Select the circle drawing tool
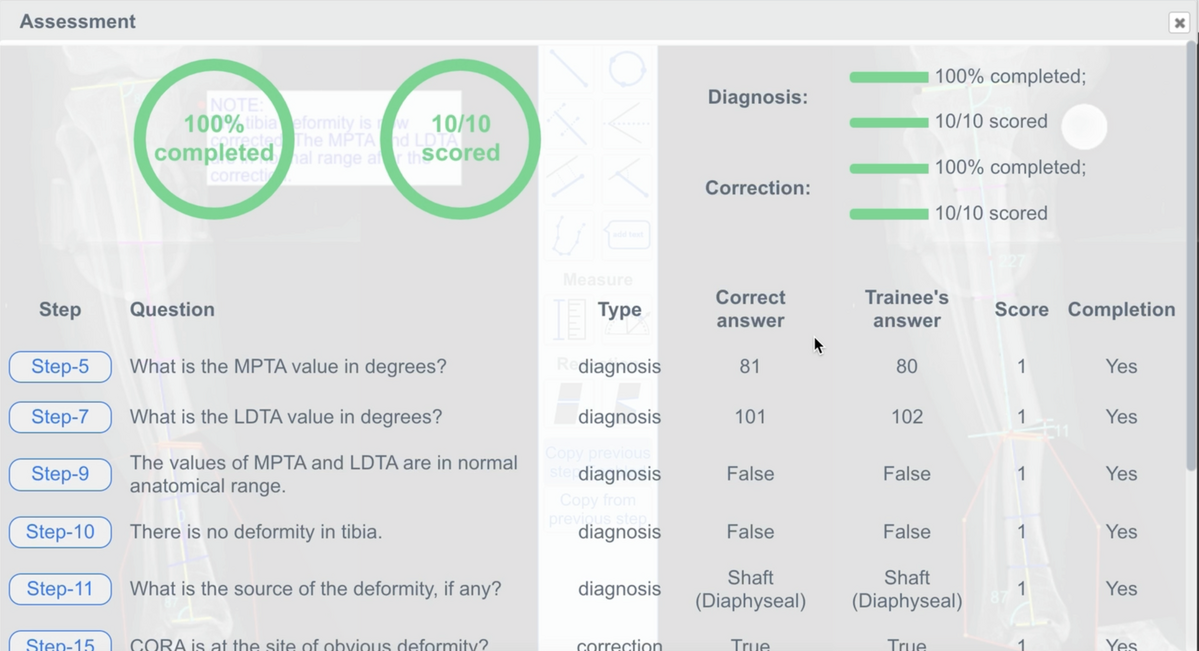Image resolution: width=1199 pixels, height=651 pixels. click(x=627, y=70)
